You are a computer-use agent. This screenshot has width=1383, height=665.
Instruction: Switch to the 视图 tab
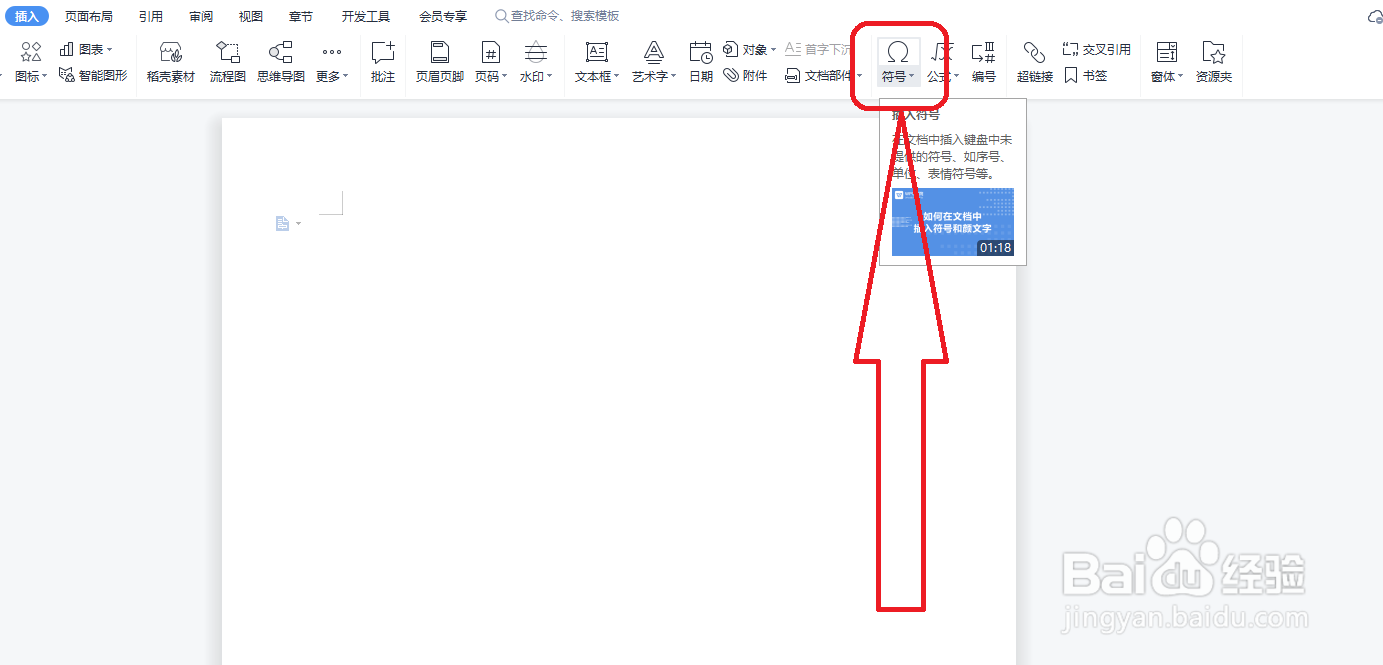click(251, 16)
